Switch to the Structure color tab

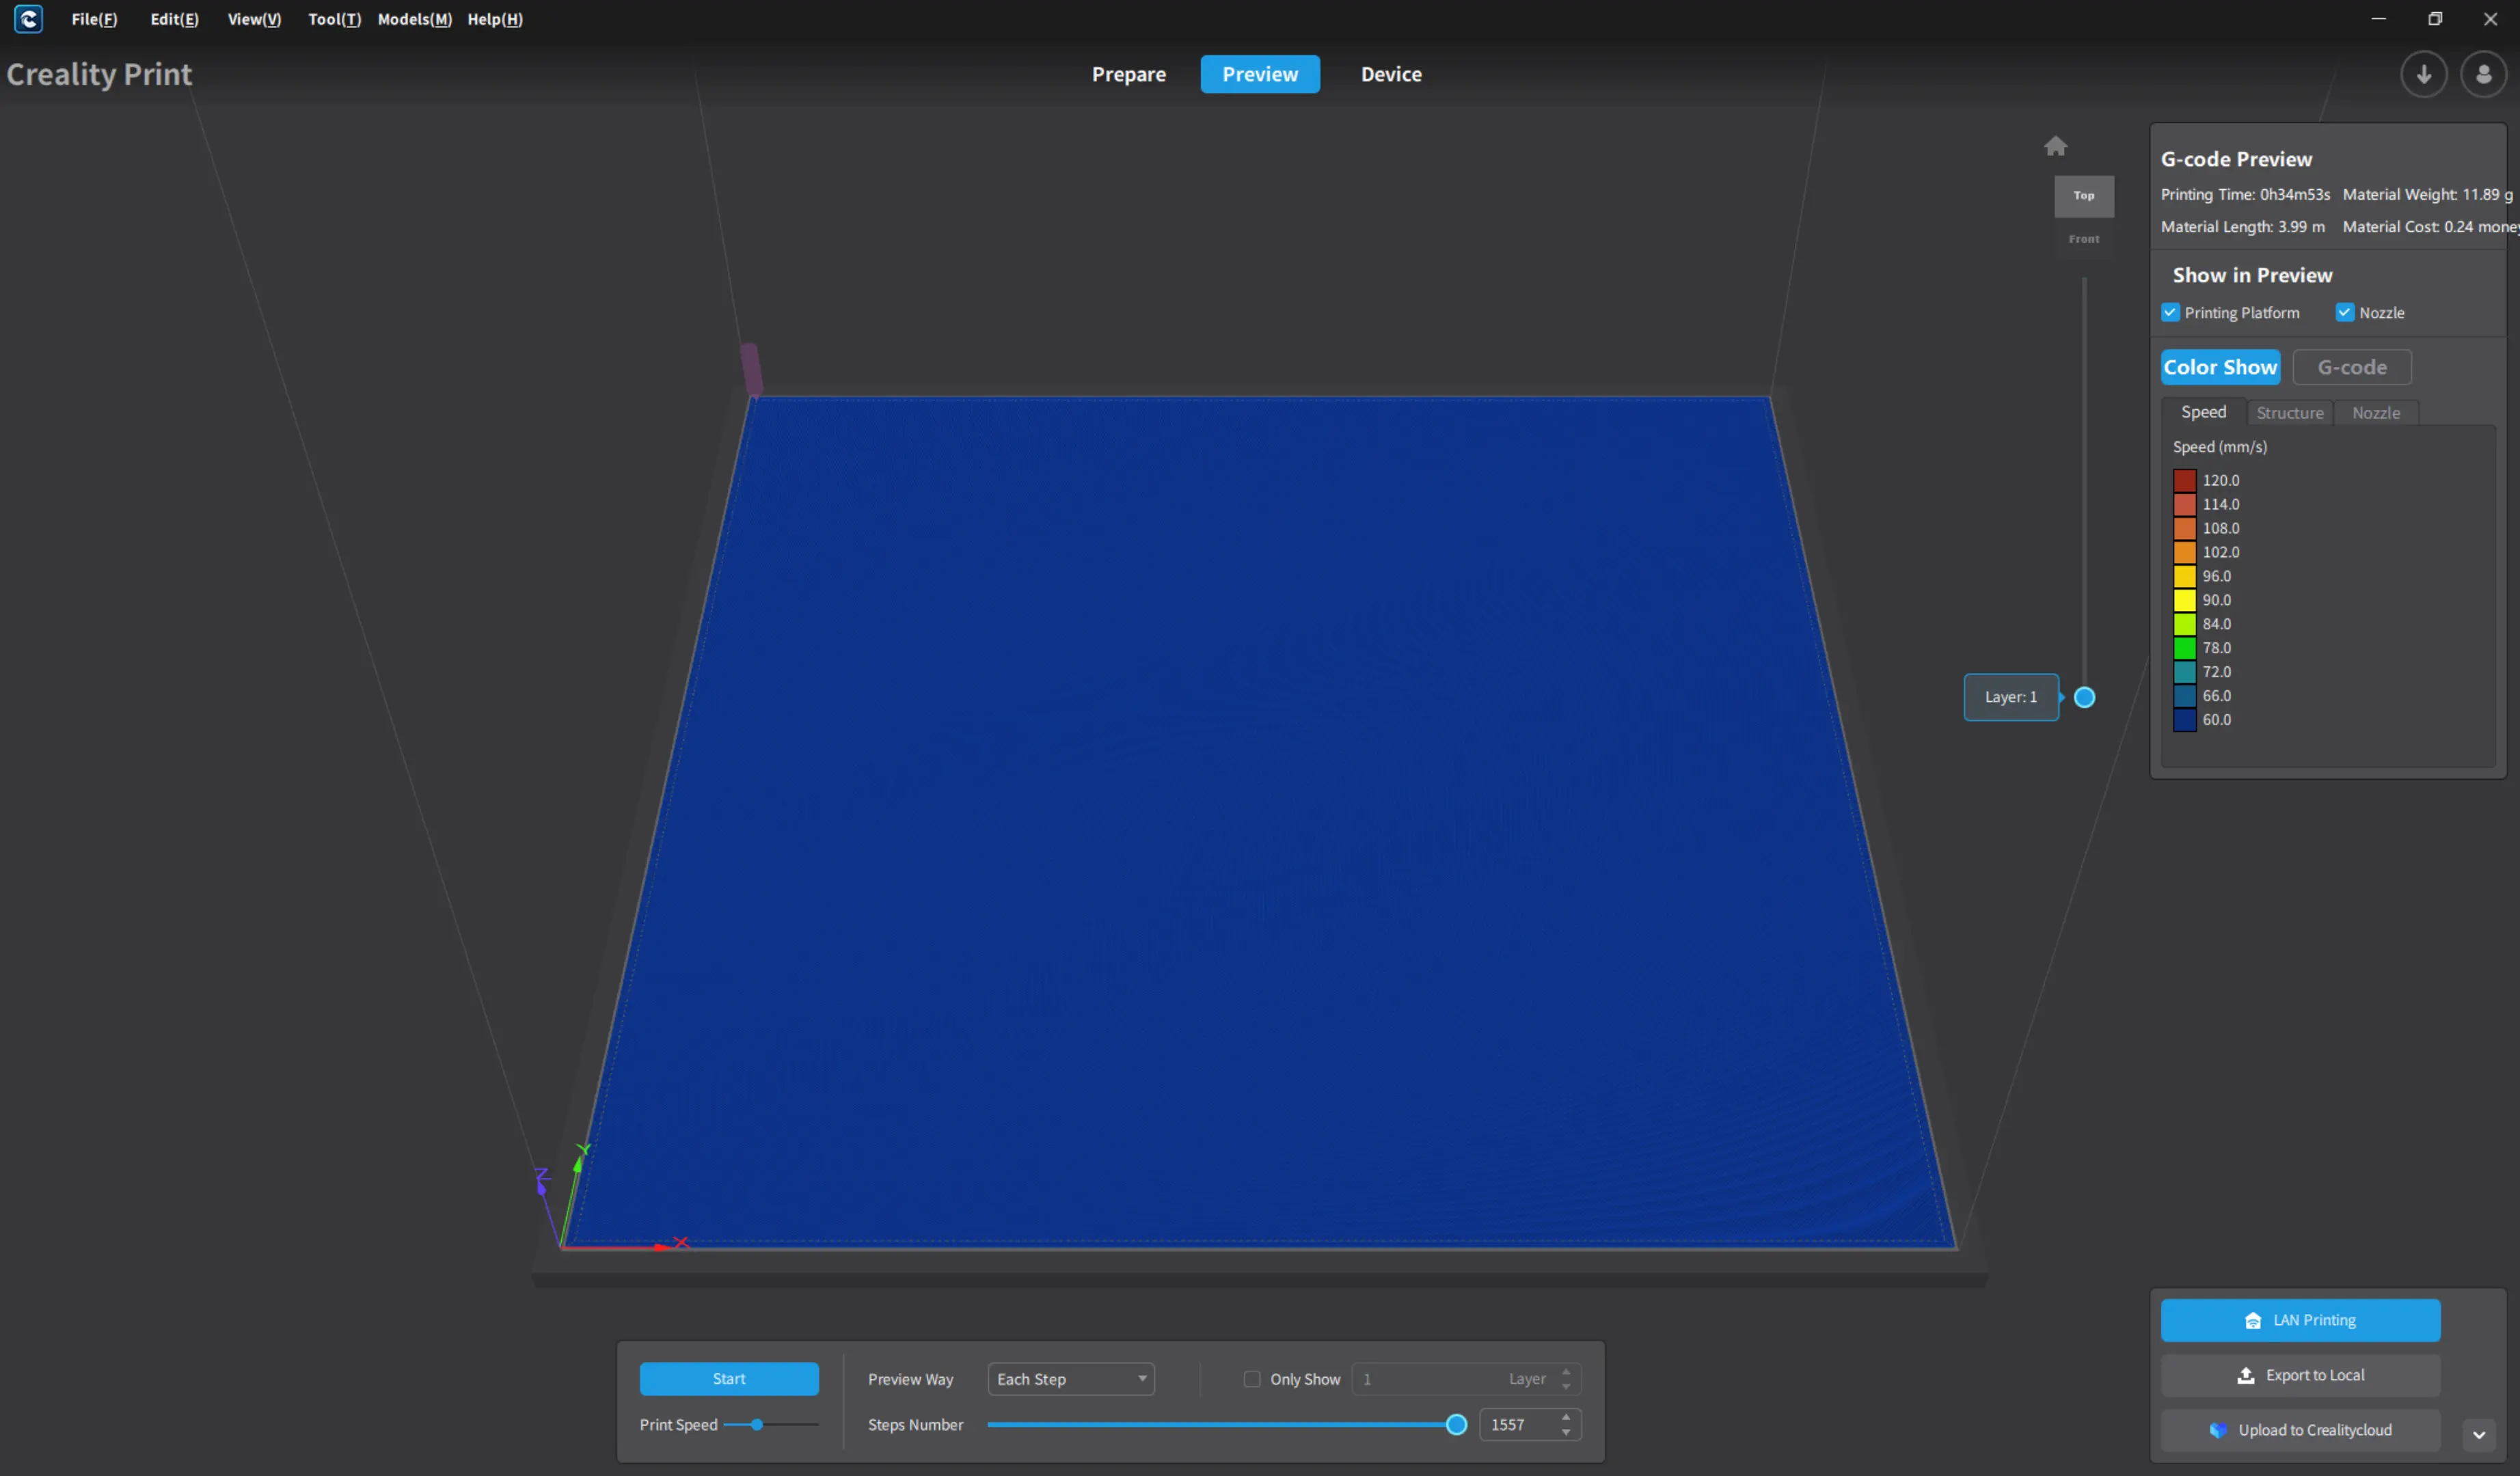click(x=2290, y=413)
